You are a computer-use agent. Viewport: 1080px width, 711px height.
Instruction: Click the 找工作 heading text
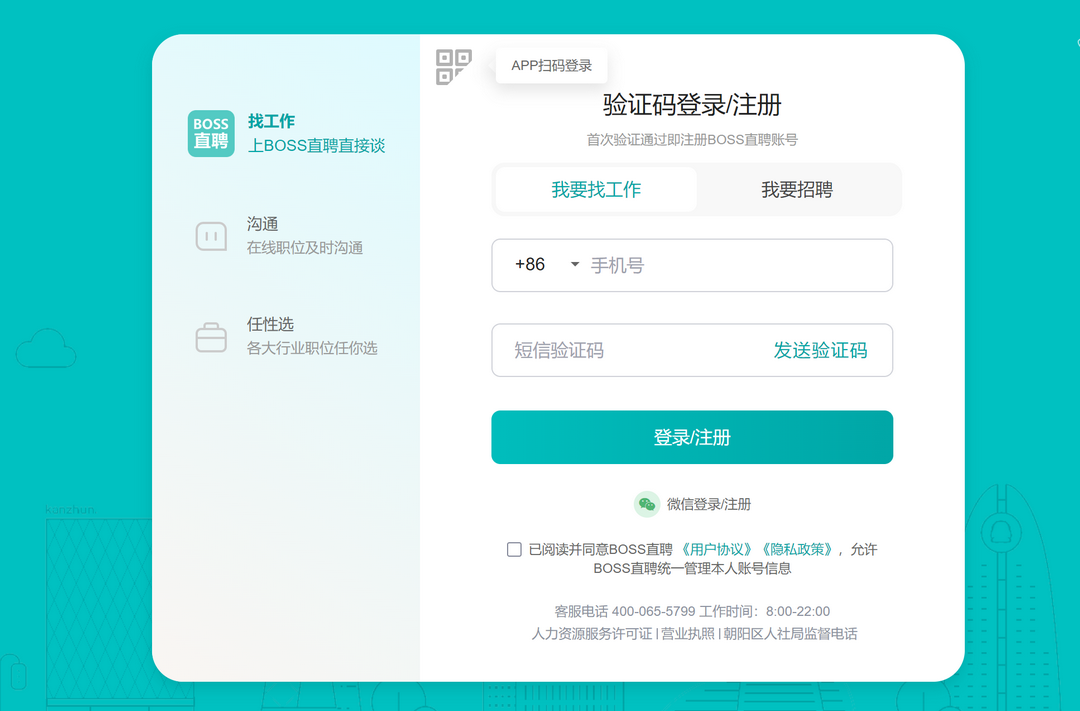(271, 121)
